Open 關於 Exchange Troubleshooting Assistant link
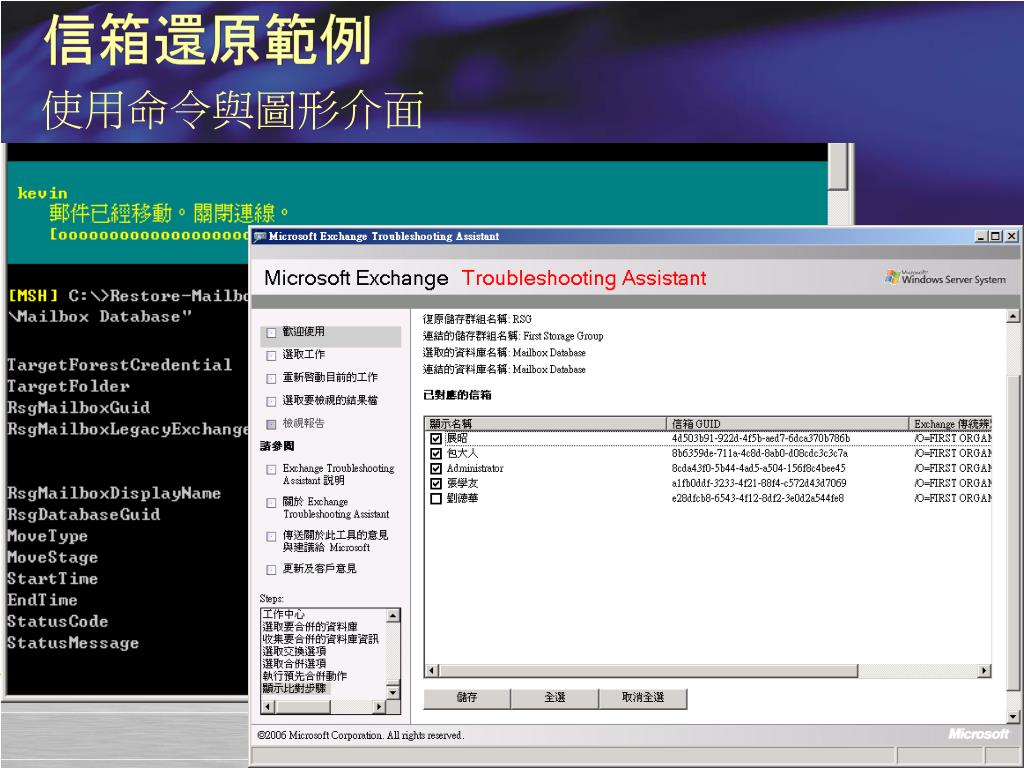 pos(336,508)
